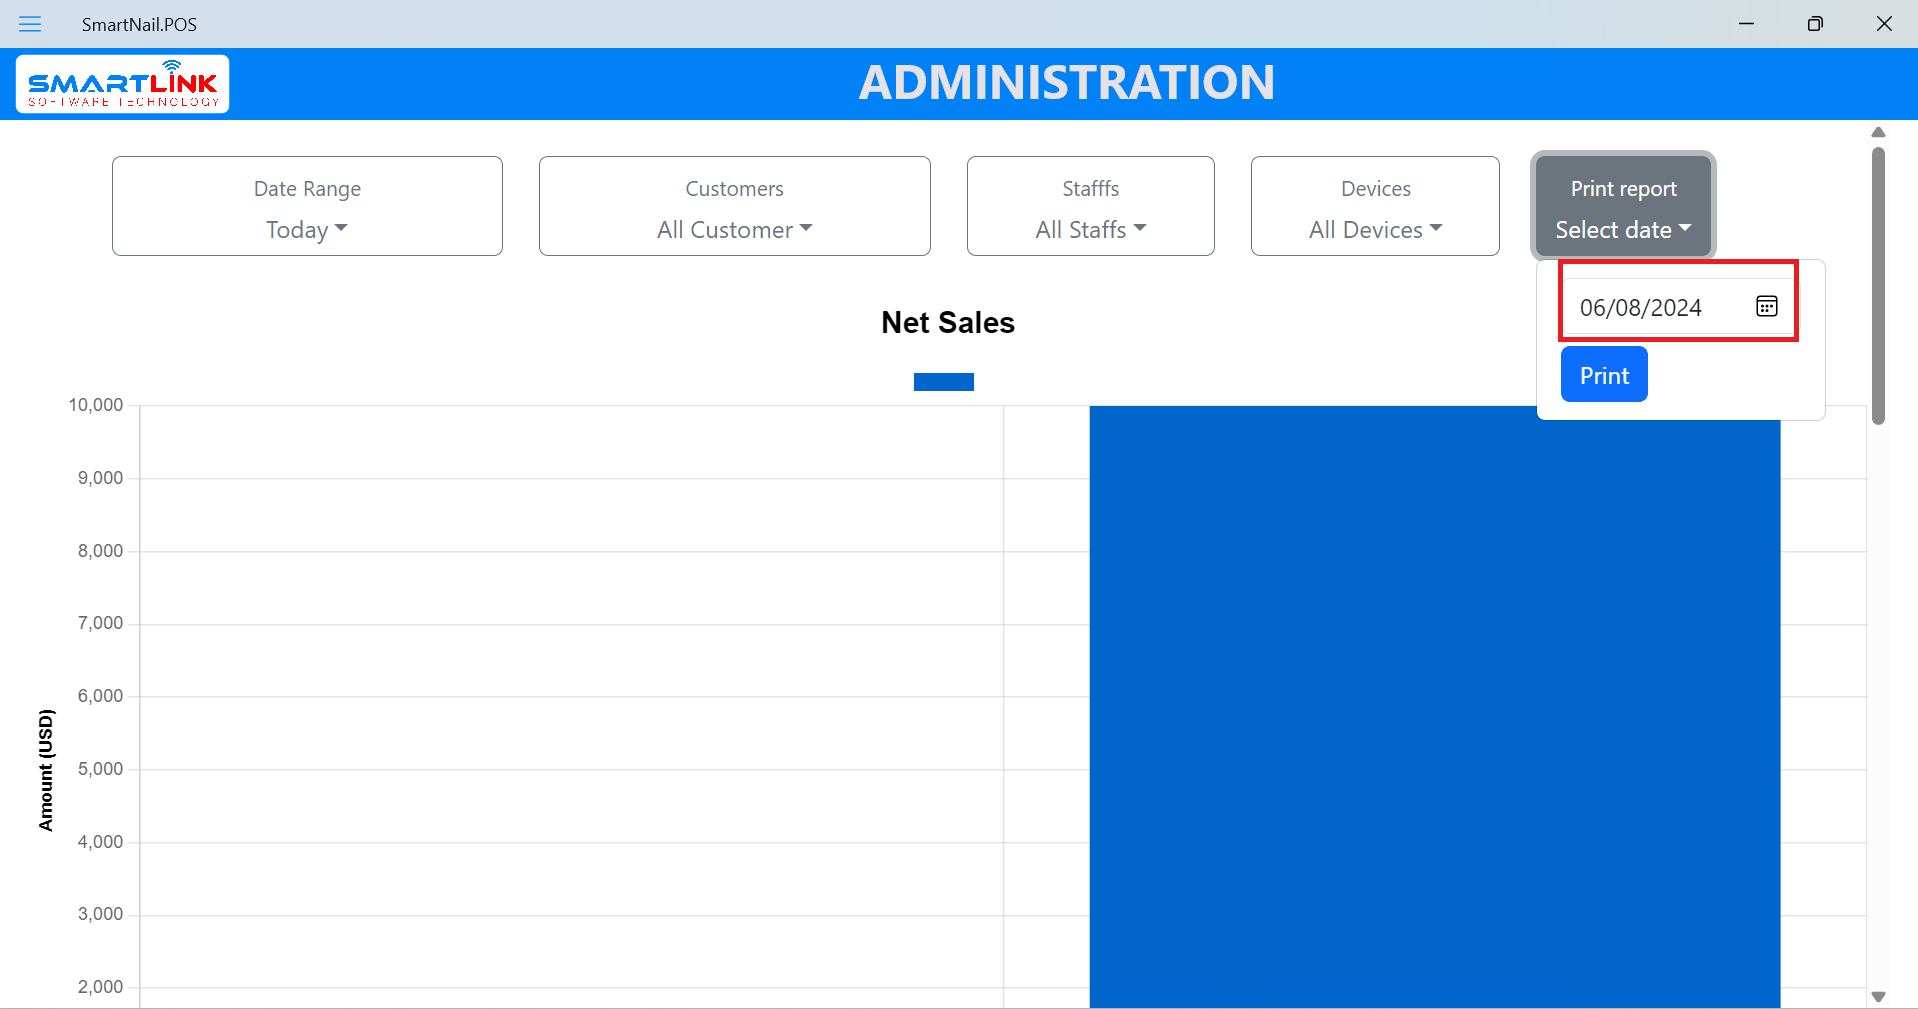Click the SmartLink logo
Viewport: 1918px width, 1009px height.
[x=122, y=84]
